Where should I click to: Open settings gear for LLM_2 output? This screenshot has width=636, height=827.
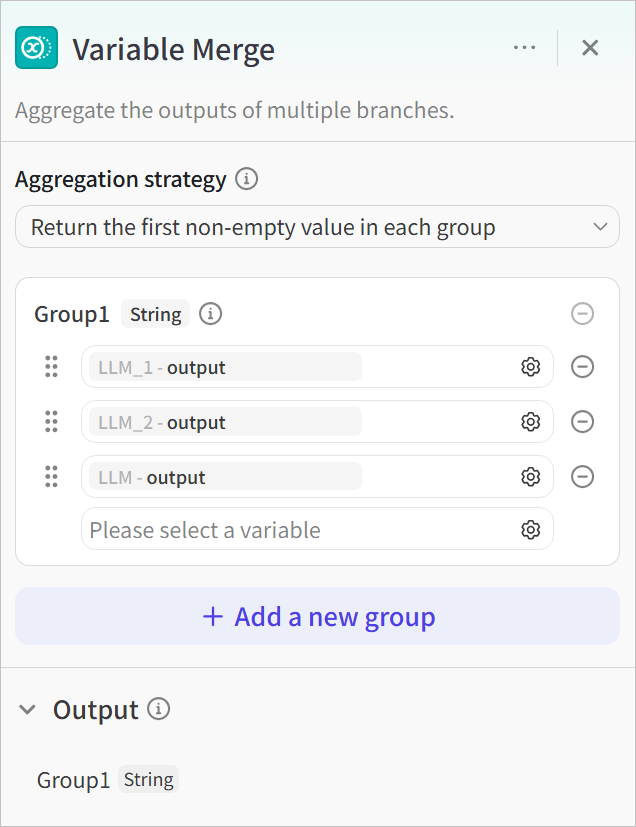tap(531, 422)
